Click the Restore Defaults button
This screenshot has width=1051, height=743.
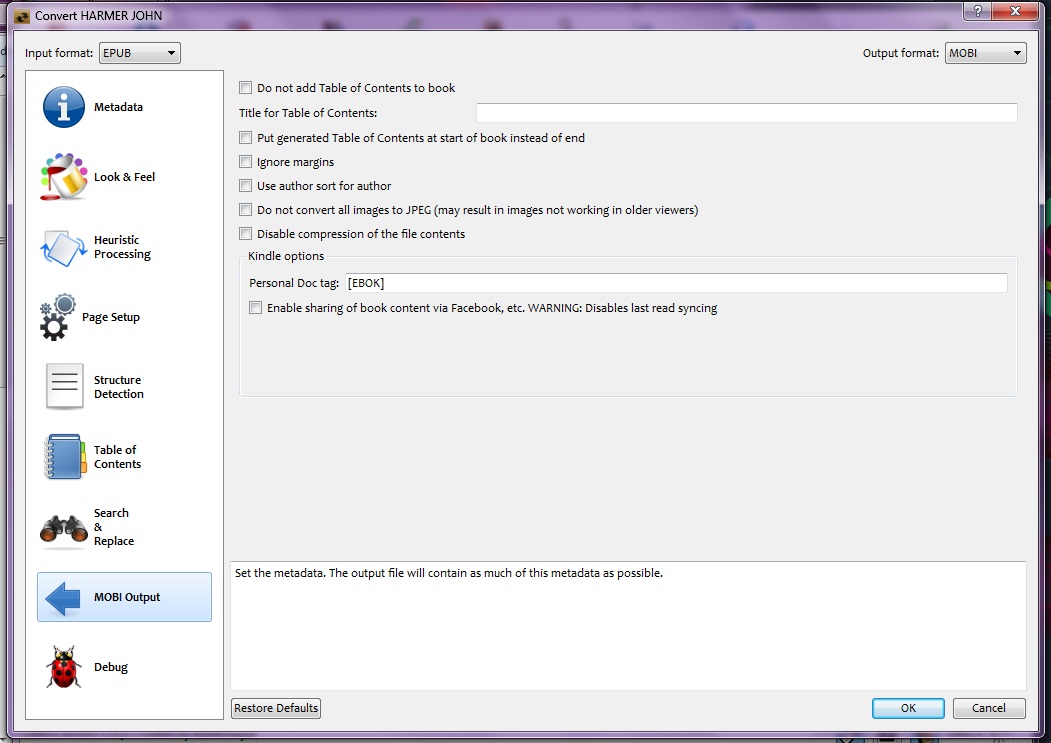coord(276,708)
